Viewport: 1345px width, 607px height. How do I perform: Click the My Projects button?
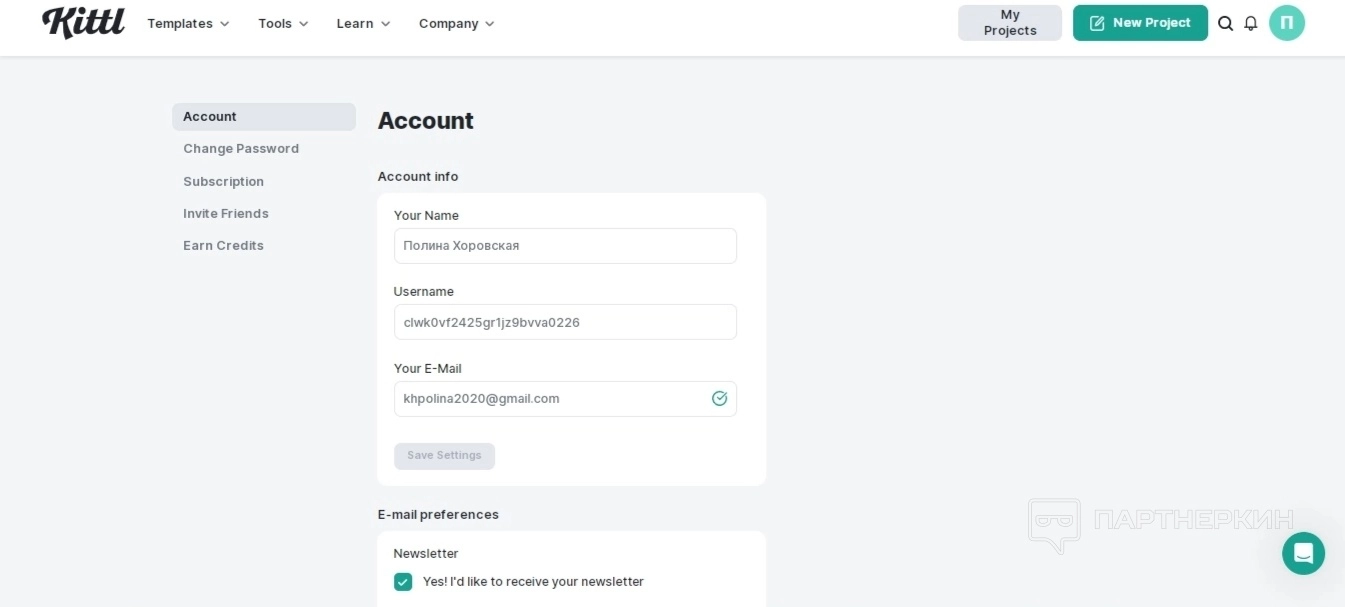1010,23
